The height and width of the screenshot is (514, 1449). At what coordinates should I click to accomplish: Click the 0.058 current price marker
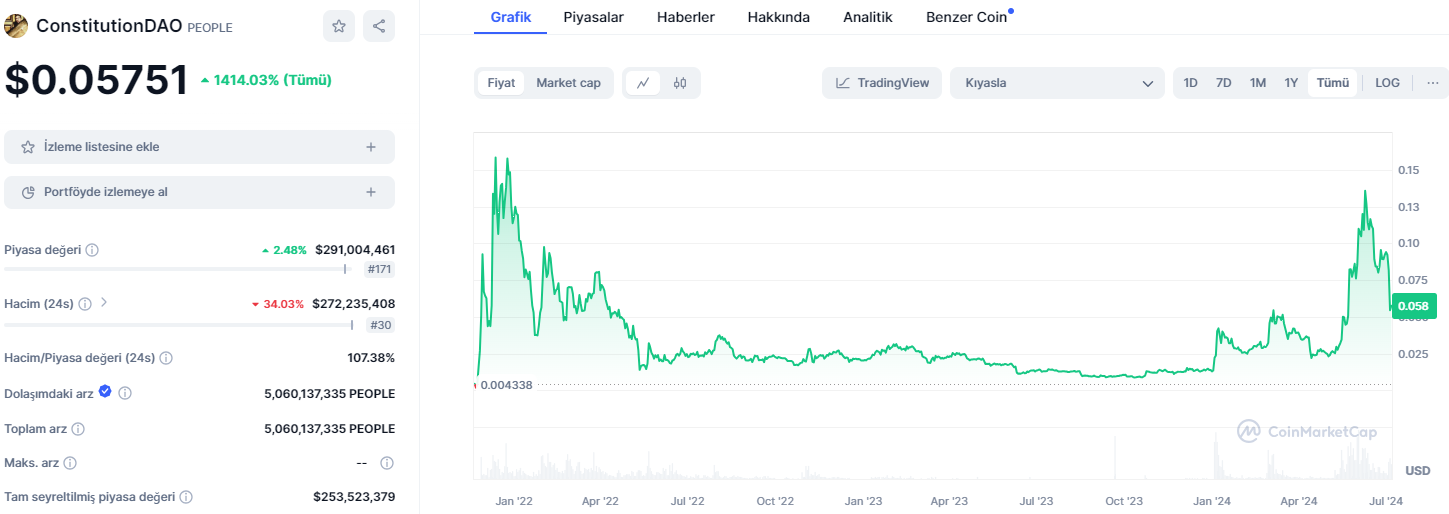(x=1414, y=307)
